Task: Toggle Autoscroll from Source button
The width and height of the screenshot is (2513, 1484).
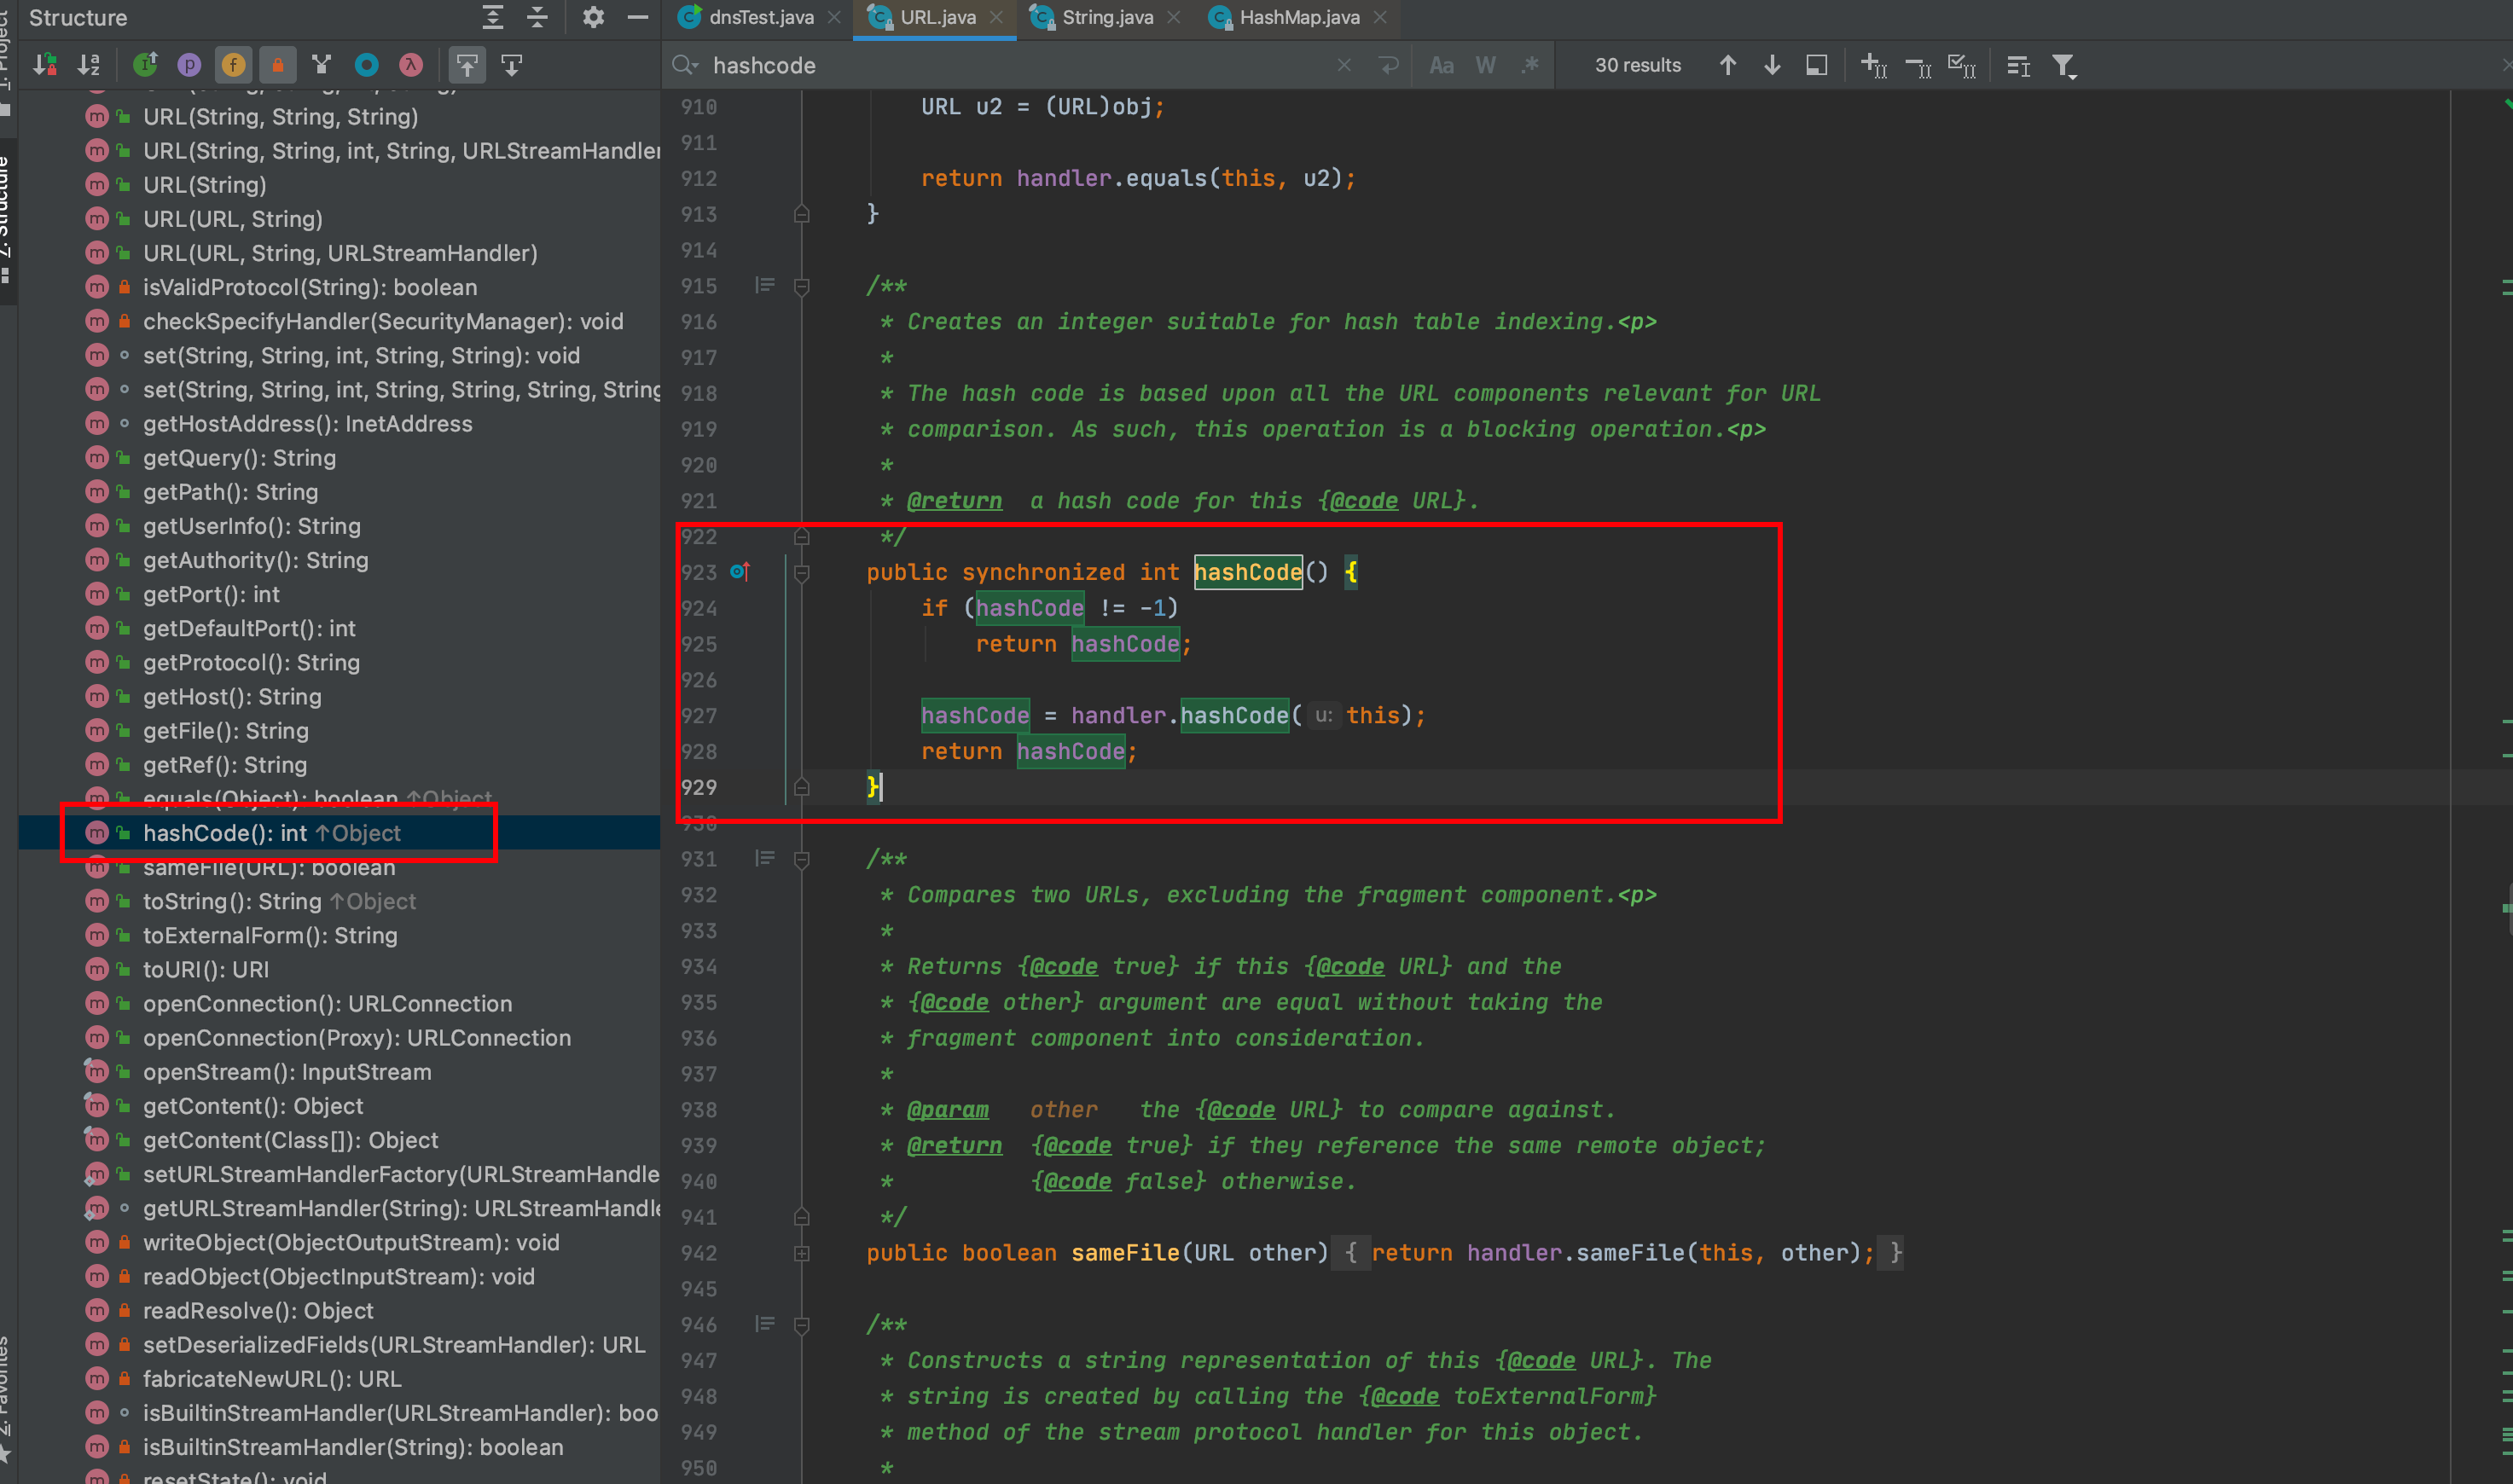Action: point(511,65)
